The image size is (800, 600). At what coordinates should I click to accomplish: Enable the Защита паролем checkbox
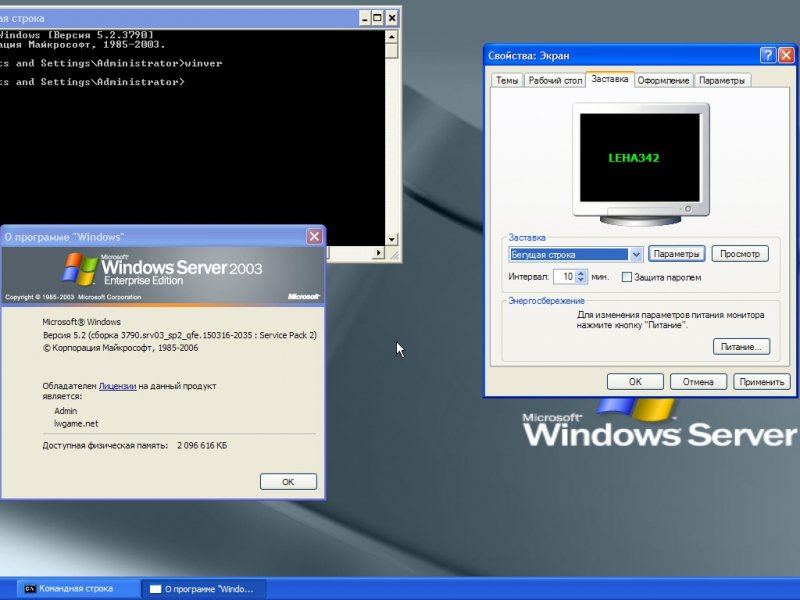(627, 277)
